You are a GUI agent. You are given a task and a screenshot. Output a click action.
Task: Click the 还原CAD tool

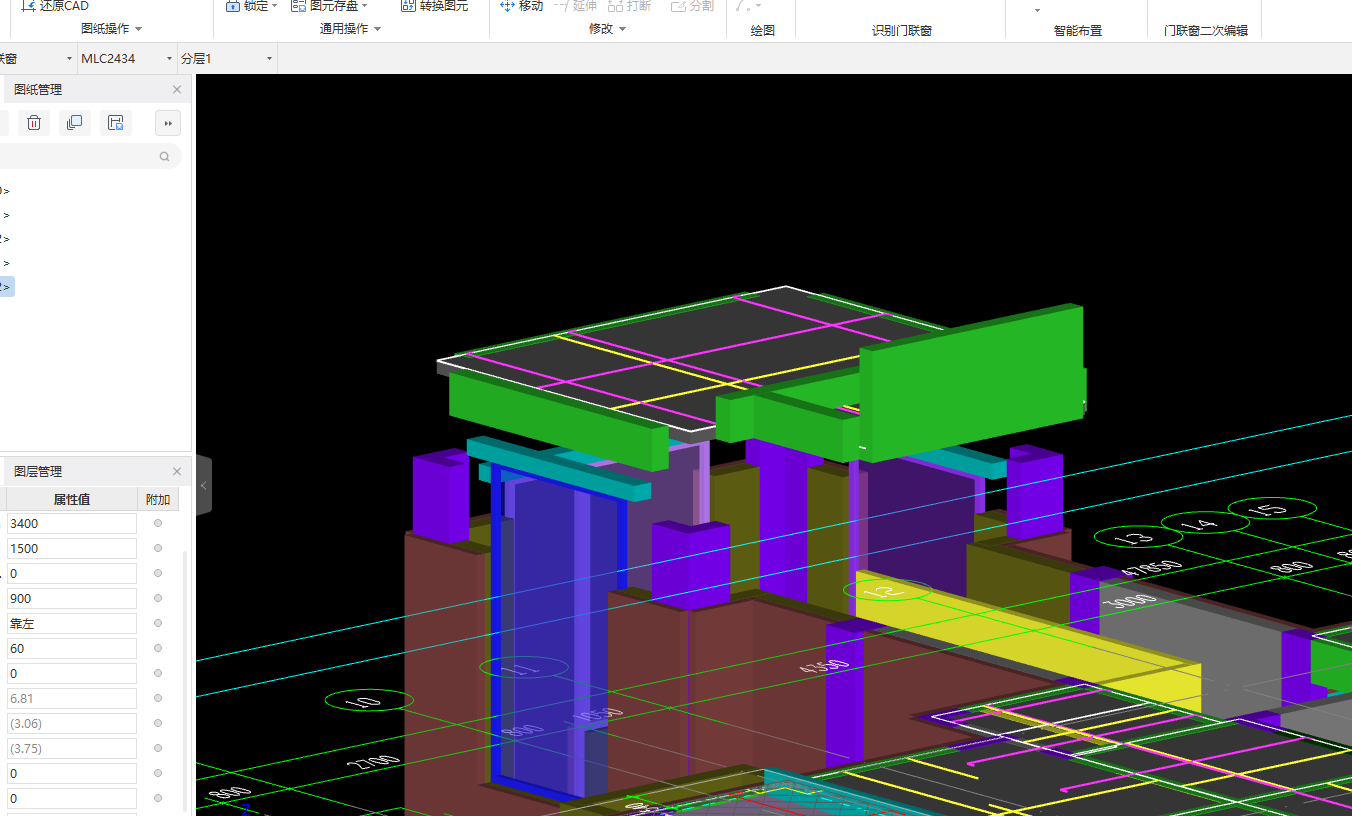click(x=55, y=6)
